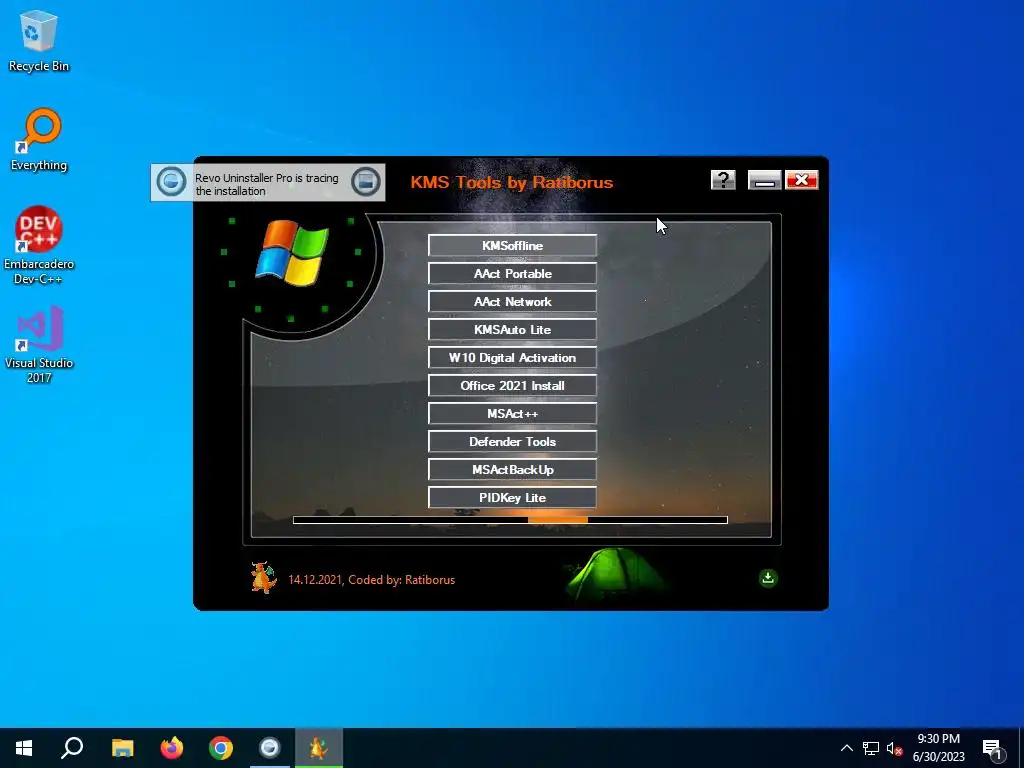Screen dimensions: 1024x768
Task: Click Revo Uninstaller left round button
Action: pyautogui.click(x=171, y=182)
